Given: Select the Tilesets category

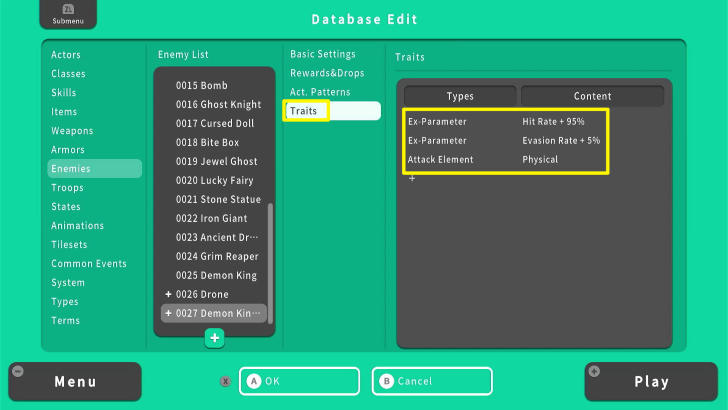Looking at the screenshot, I should tap(69, 245).
